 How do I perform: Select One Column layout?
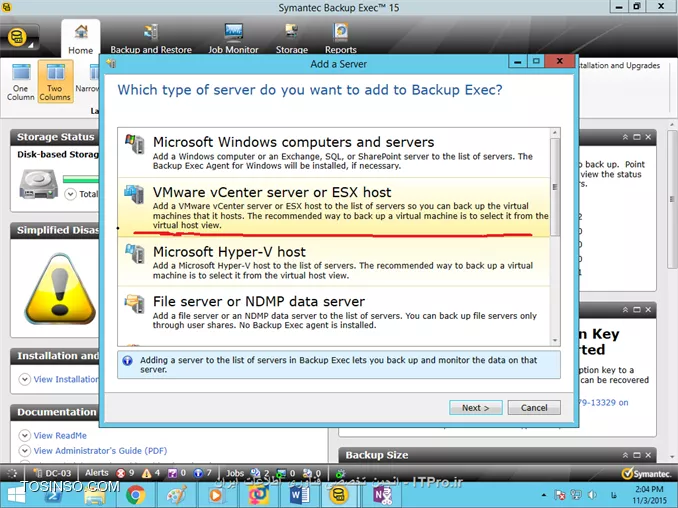pyautogui.click(x=20, y=82)
